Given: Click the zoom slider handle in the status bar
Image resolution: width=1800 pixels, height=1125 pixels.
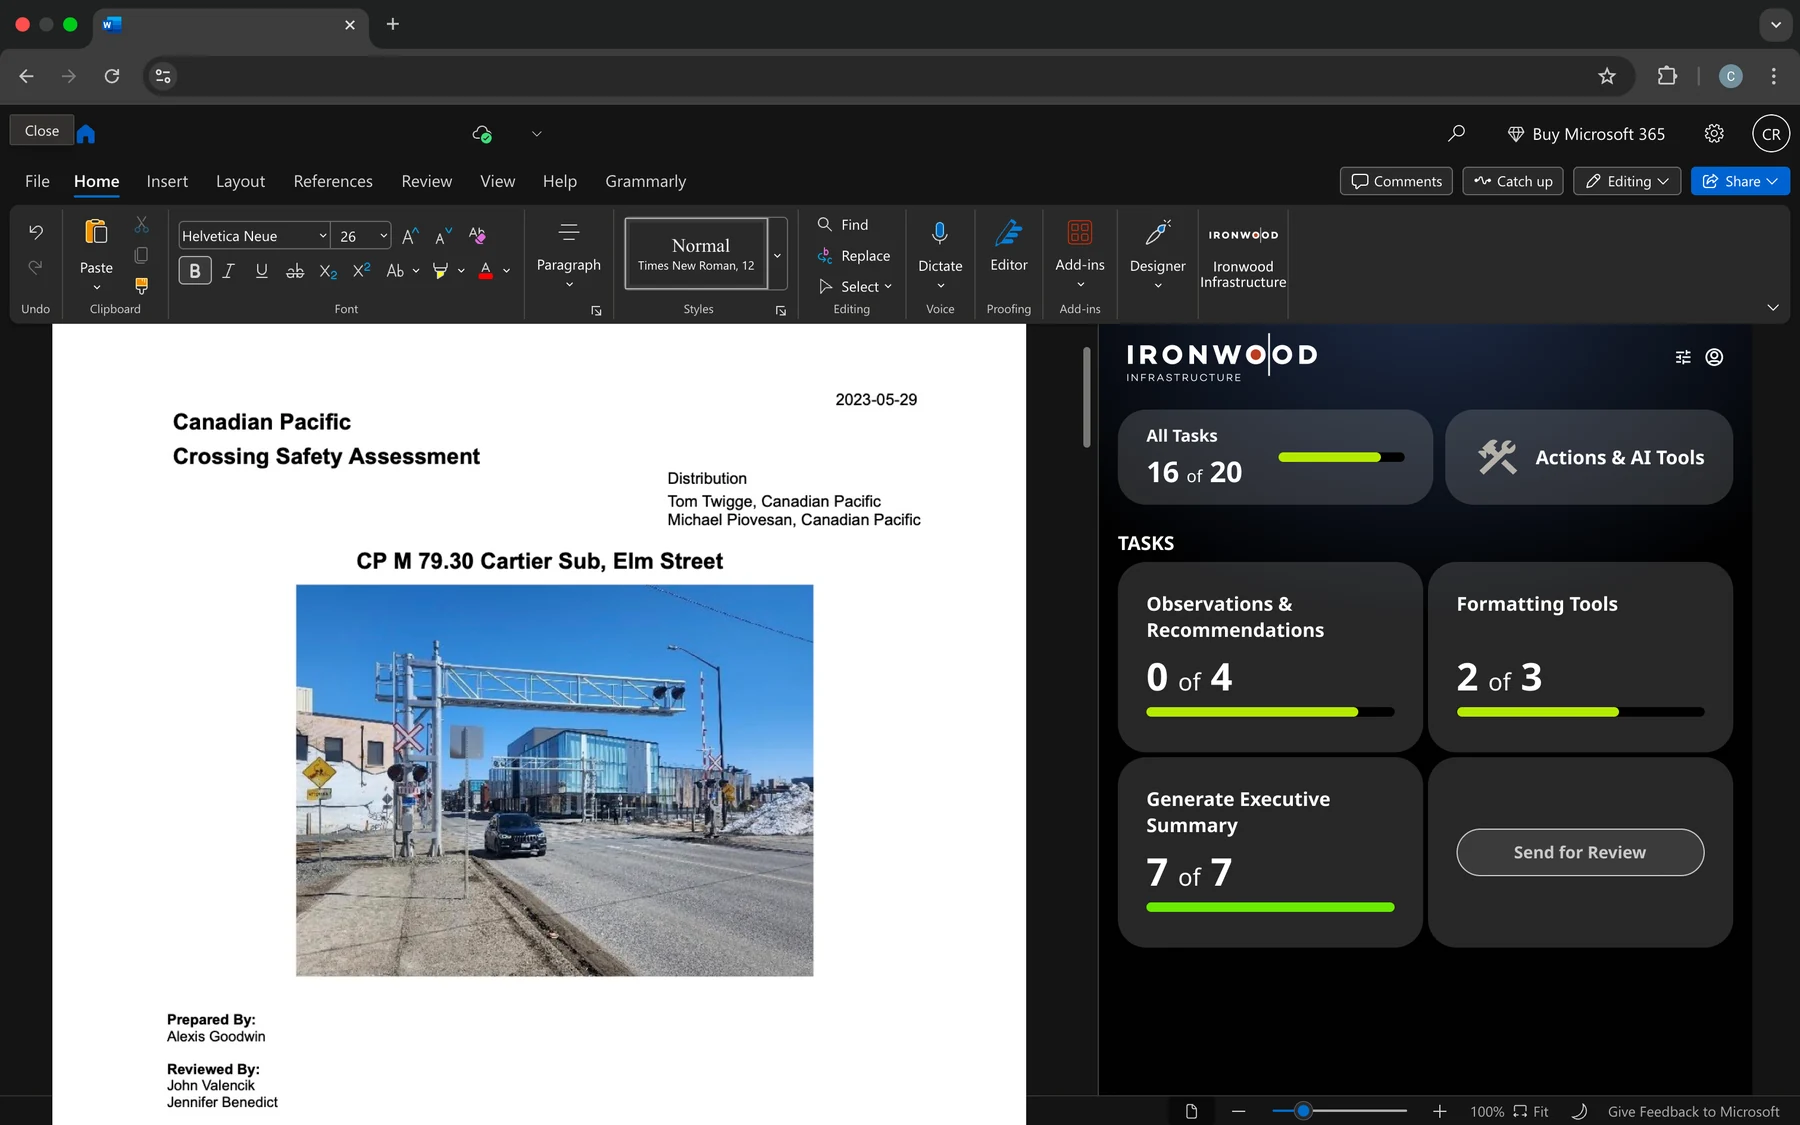Looking at the screenshot, I should click(1303, 1111).
